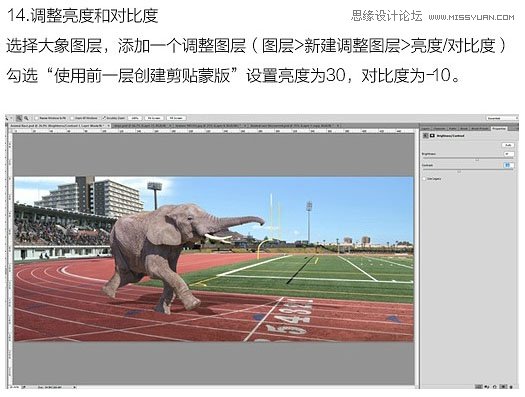Click the Fit Screen button
Viewport: 525px width, 397px height.
tap(155, 118)
